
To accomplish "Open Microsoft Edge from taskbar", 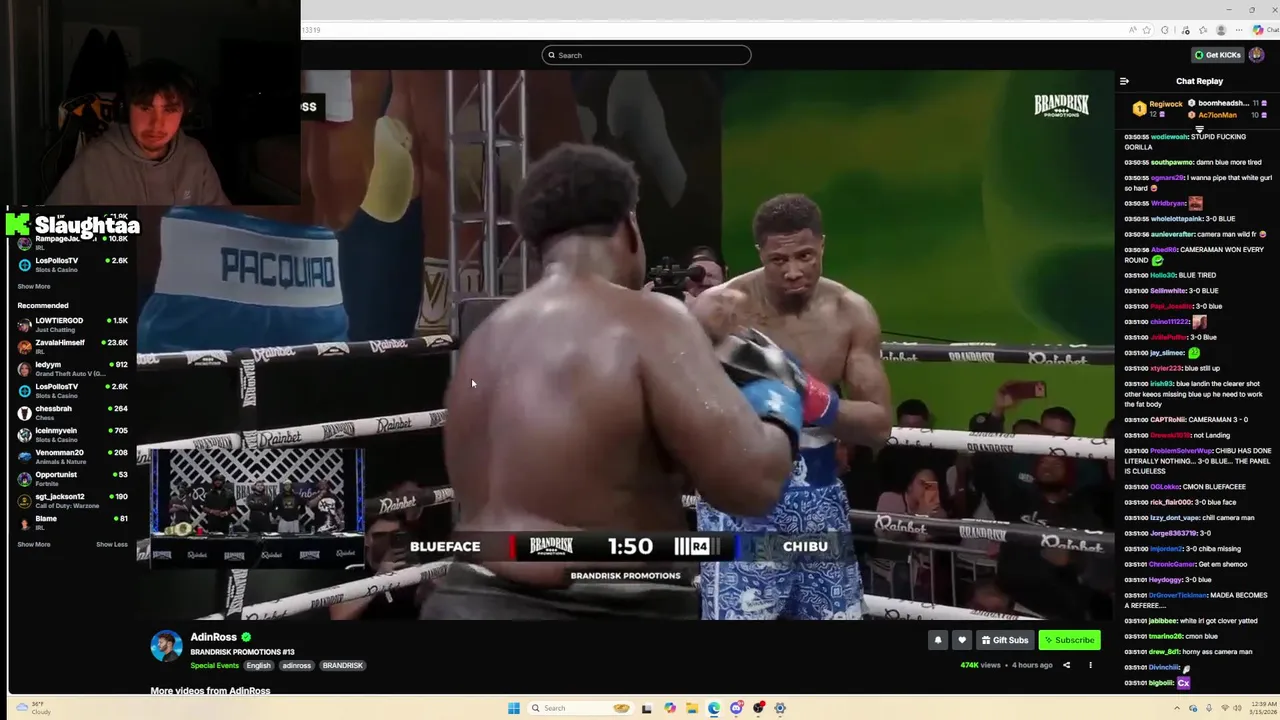I will click(714, 708).
